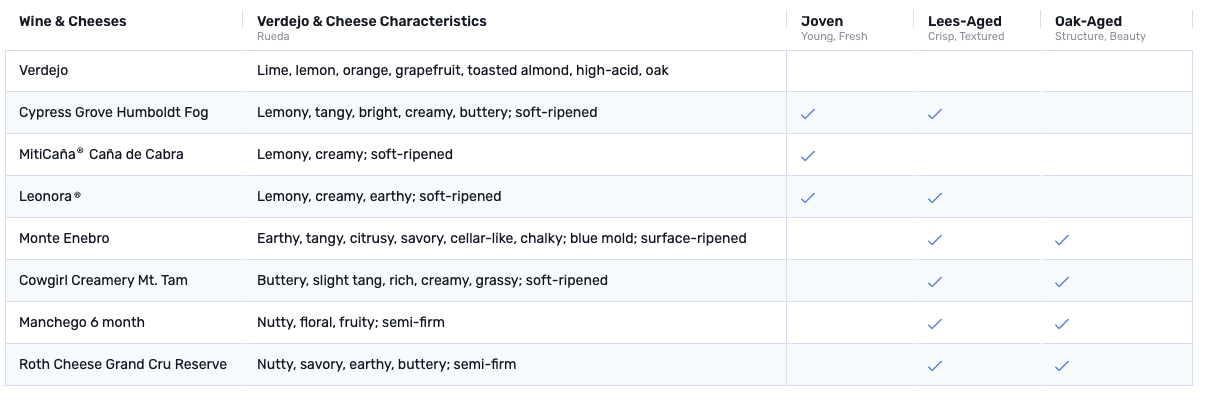1205x404 pixels.
Task: Click Humboldt Fog Joven checkmark
Action: point(808,114)
